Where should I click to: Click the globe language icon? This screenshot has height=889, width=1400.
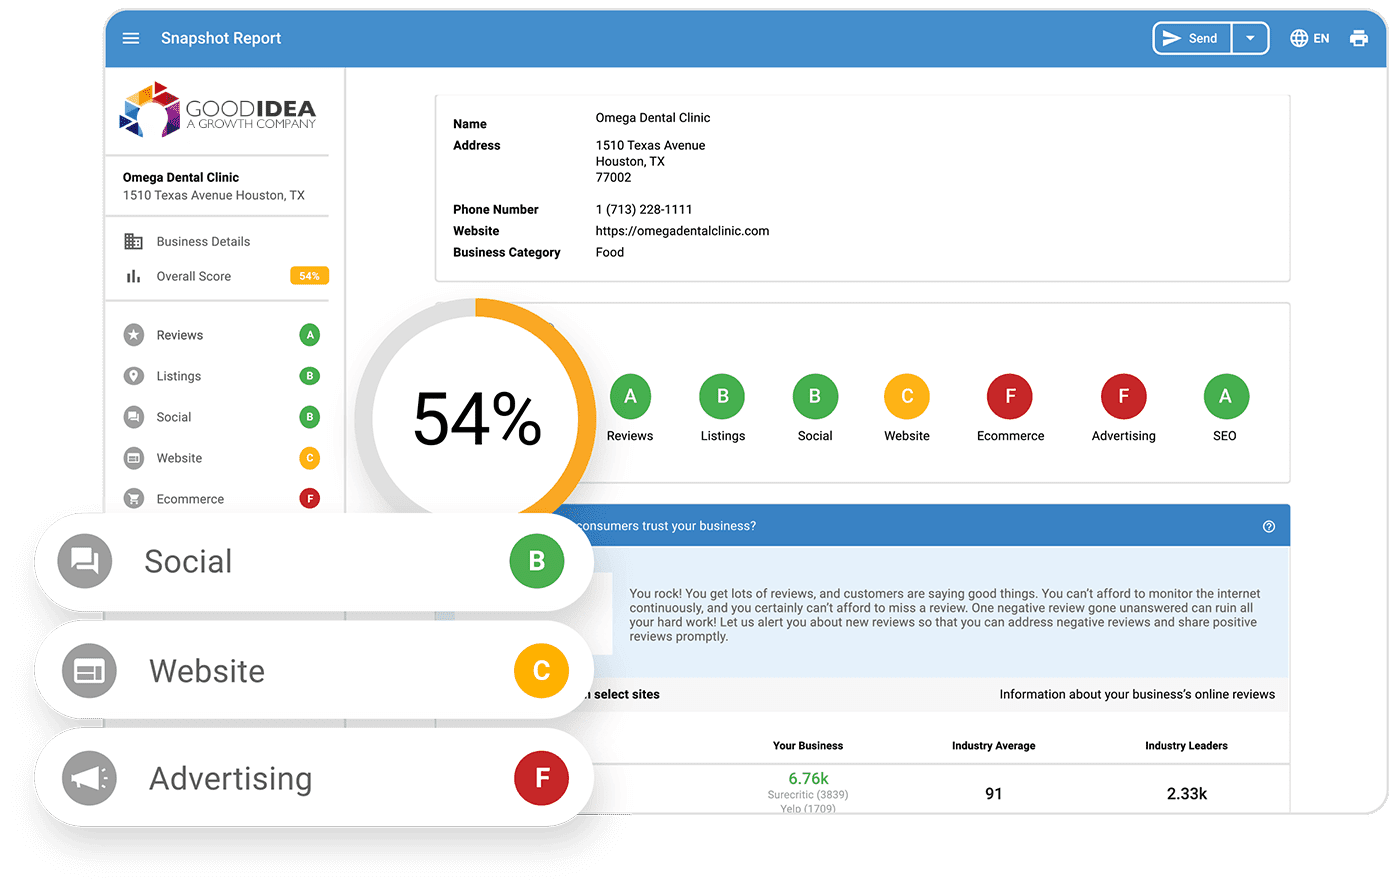point(1299,38)
